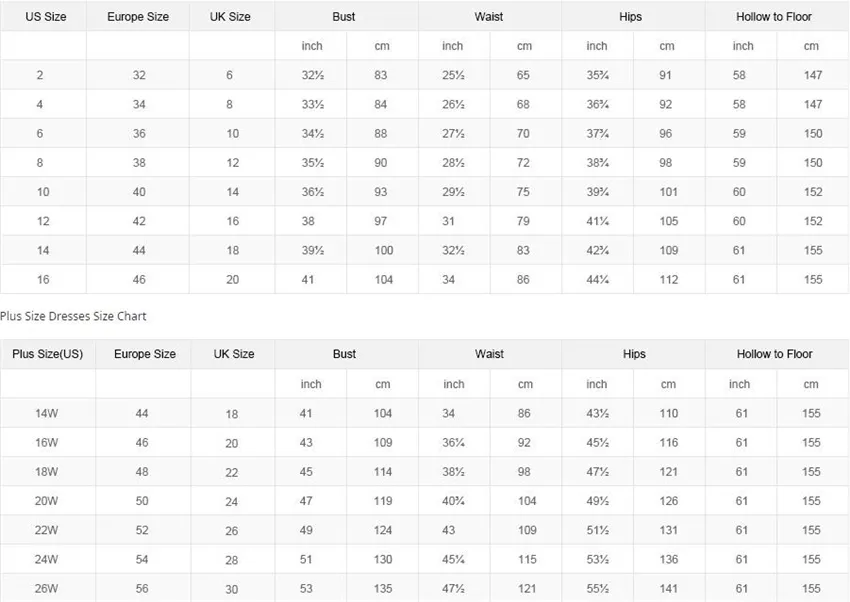Select the 20W size cell

(x=46, y=501)
